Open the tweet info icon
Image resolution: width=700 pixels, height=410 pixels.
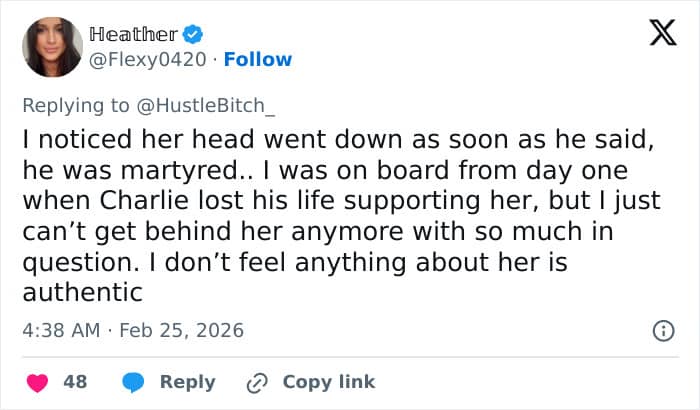[x=661, y=330]
